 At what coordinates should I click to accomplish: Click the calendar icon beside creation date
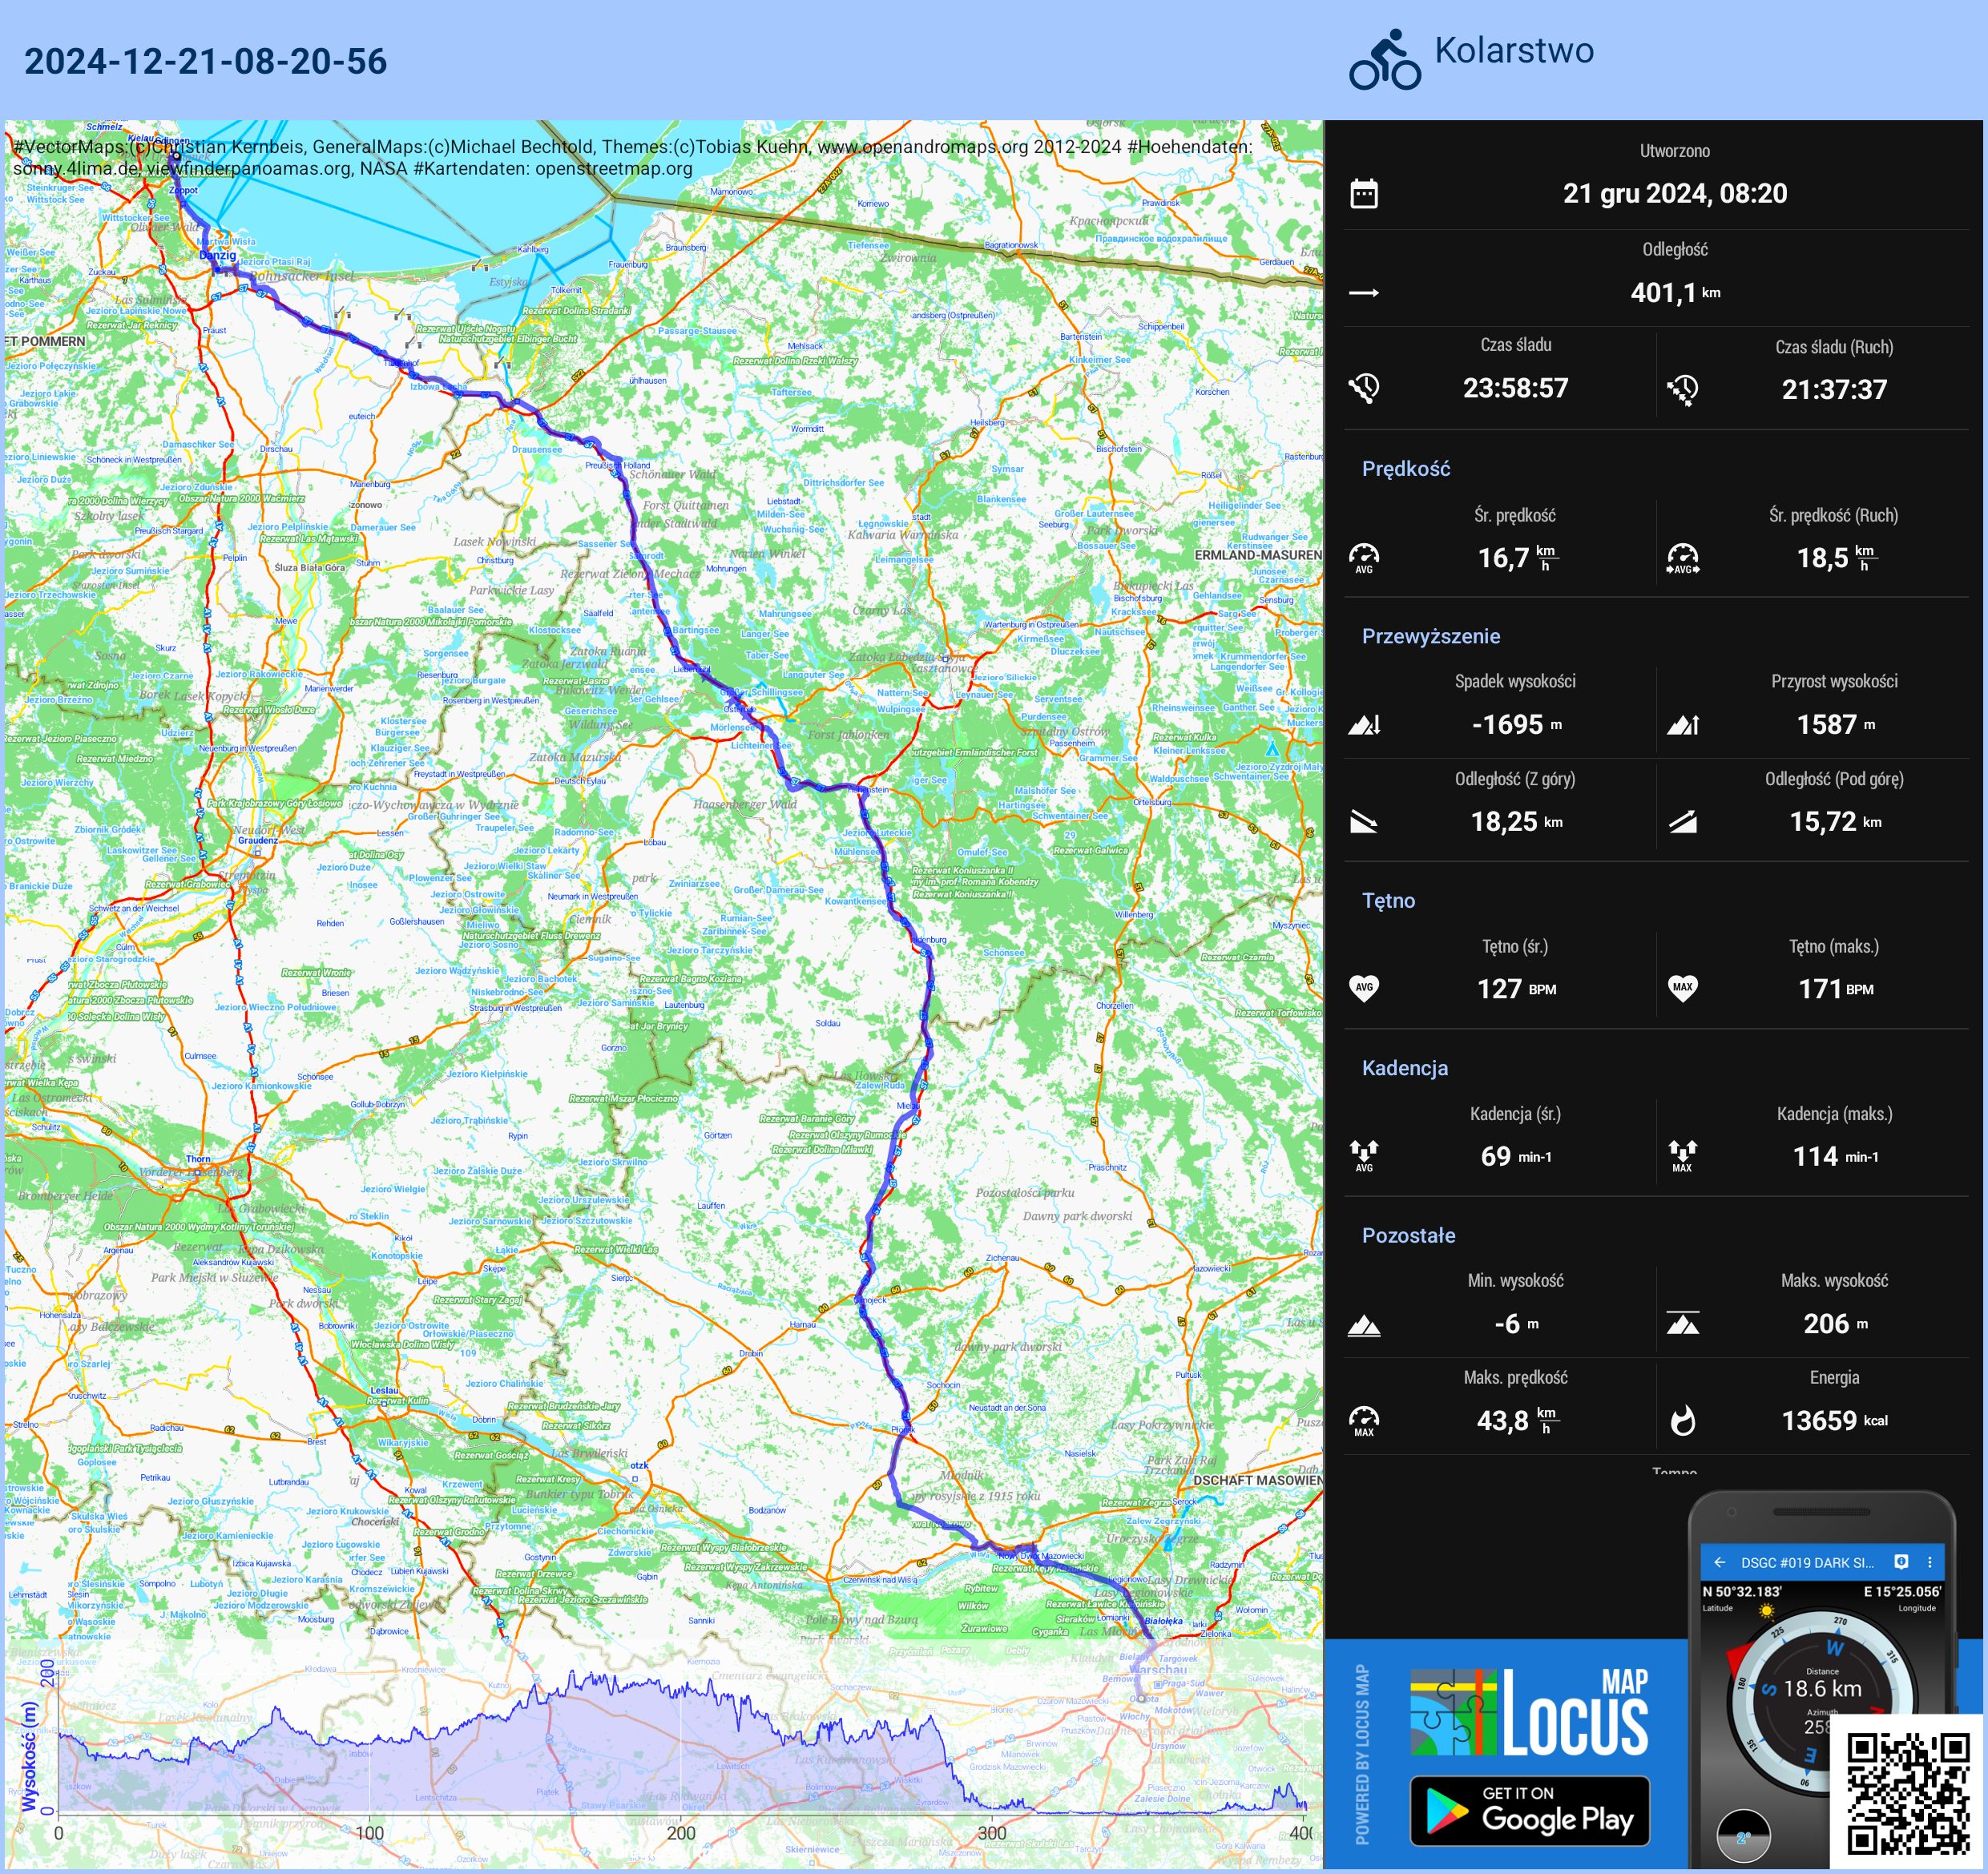1364,194
